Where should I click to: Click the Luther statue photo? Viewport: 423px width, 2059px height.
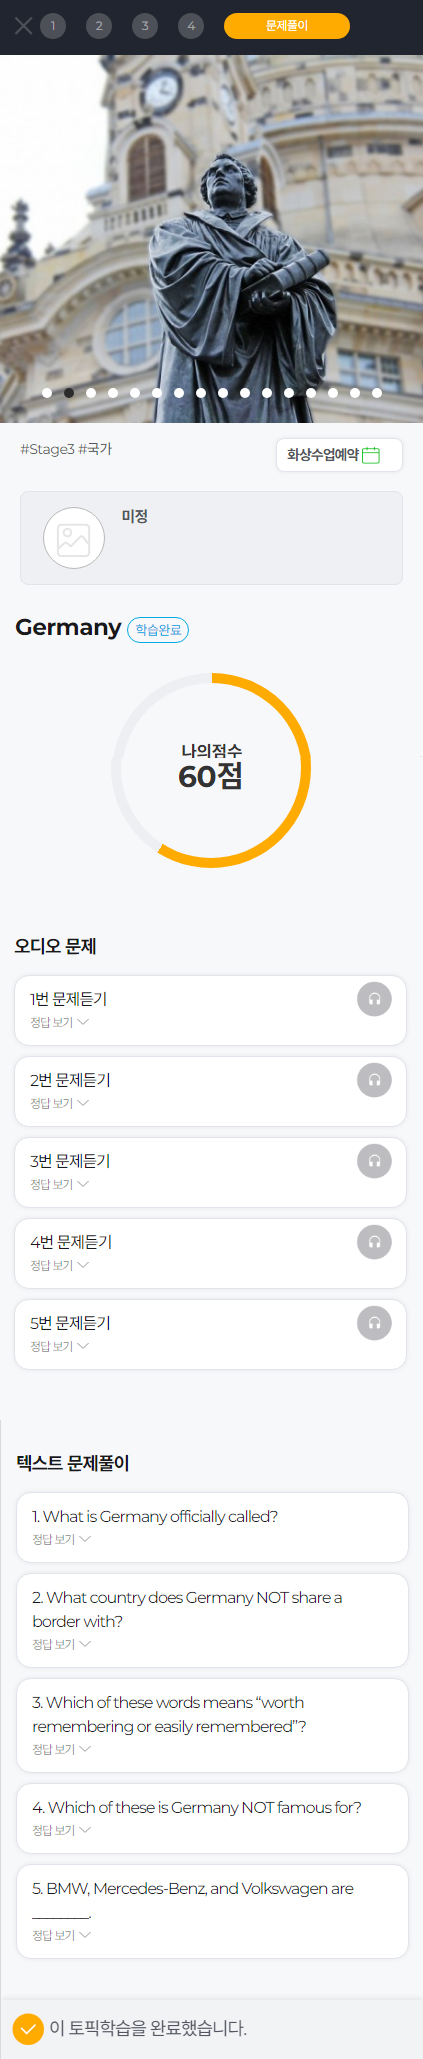pyautogui.click(x=211, y=239)
